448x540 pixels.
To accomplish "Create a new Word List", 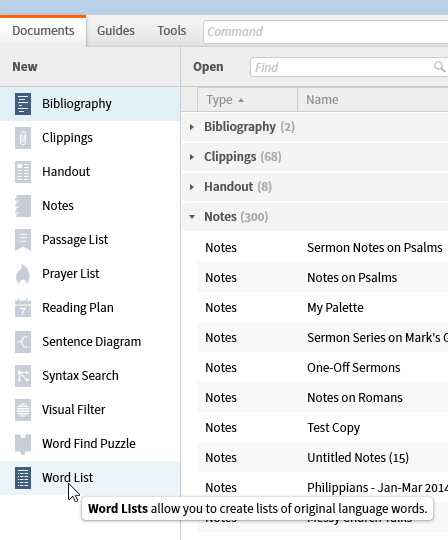I will coord(90,478).
